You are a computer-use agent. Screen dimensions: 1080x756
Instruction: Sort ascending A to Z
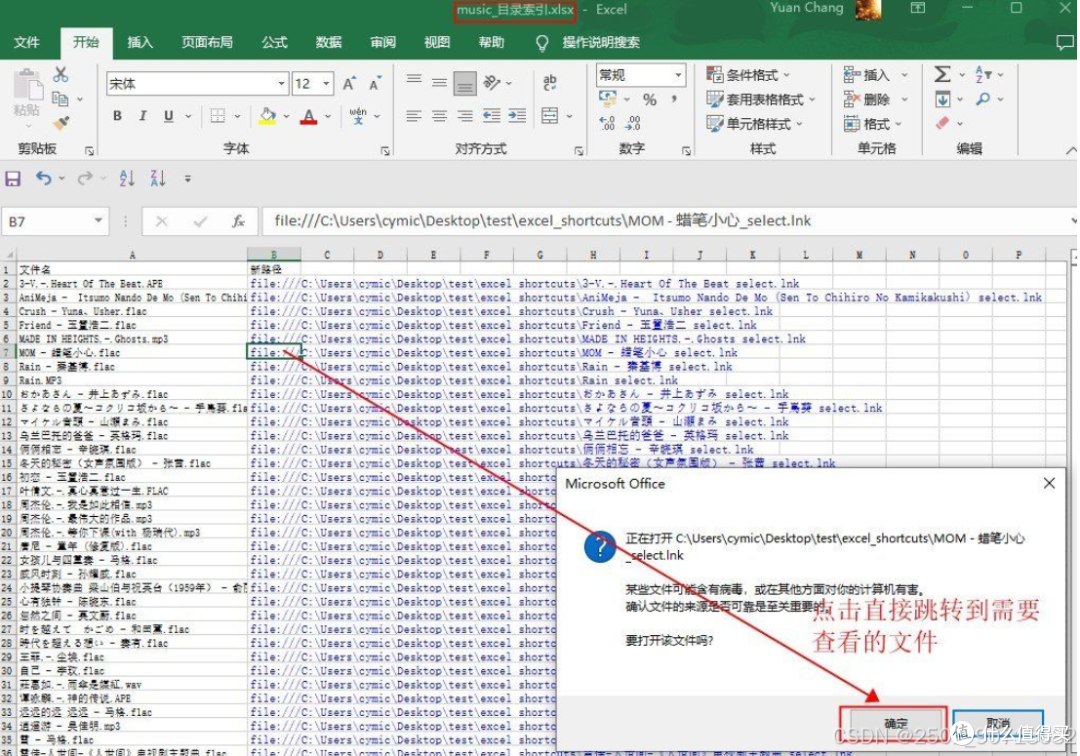(127, 179)
